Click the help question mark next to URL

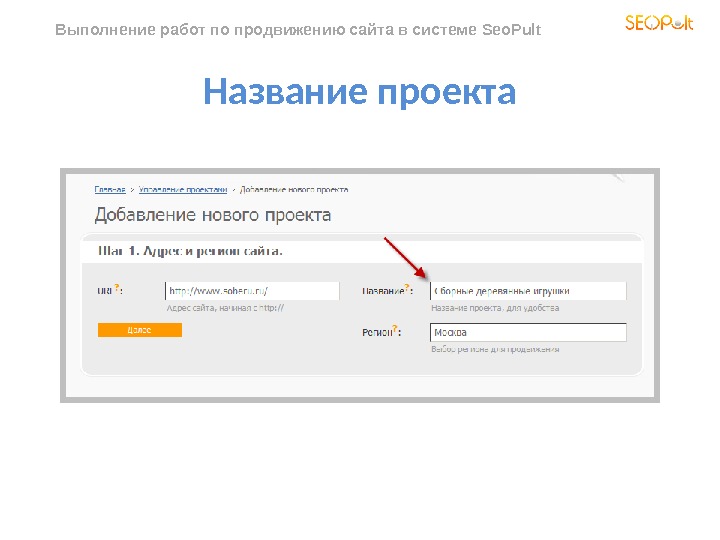(117, 288)
